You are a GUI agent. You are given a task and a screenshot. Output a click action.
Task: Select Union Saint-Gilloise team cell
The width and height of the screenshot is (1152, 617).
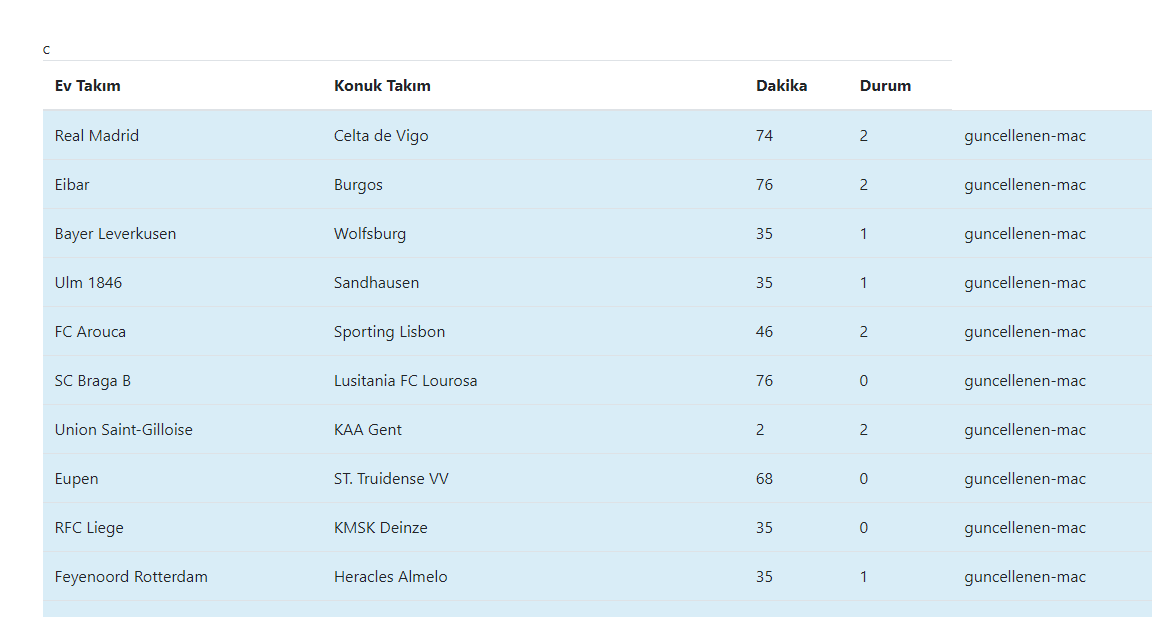point(124,430)
